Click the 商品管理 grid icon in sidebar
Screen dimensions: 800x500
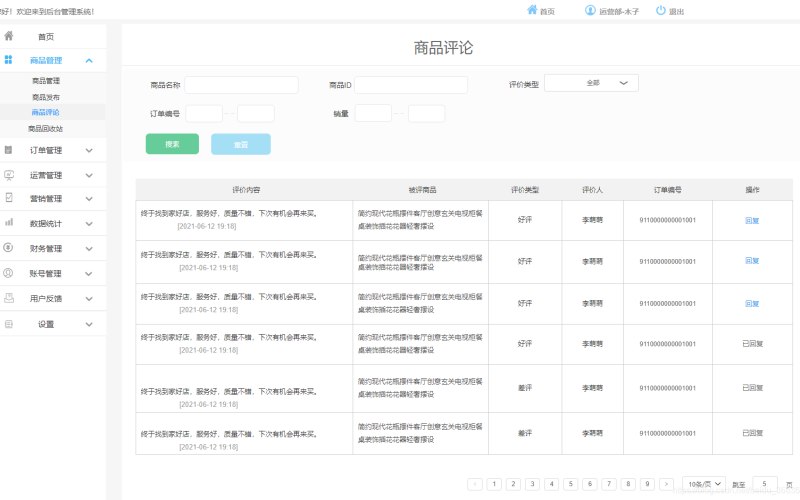coord(8,60)
